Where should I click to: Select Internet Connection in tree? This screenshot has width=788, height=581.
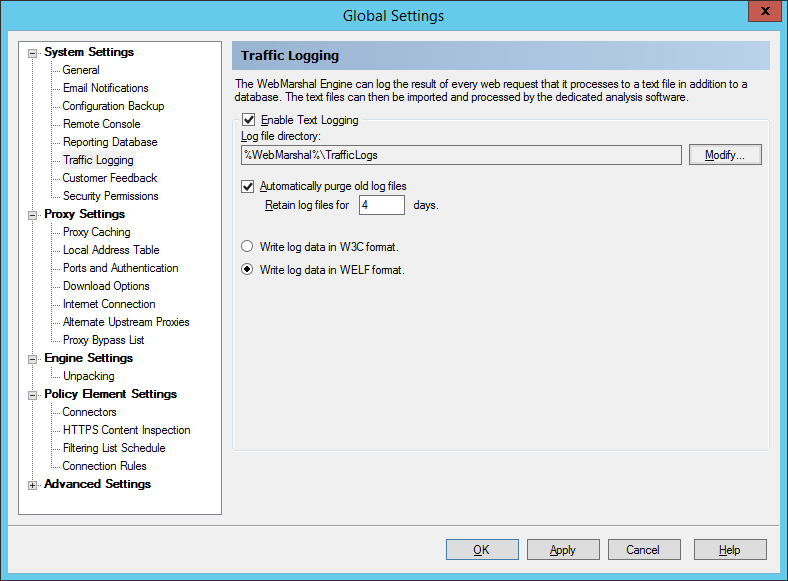(x=109, y=304)
